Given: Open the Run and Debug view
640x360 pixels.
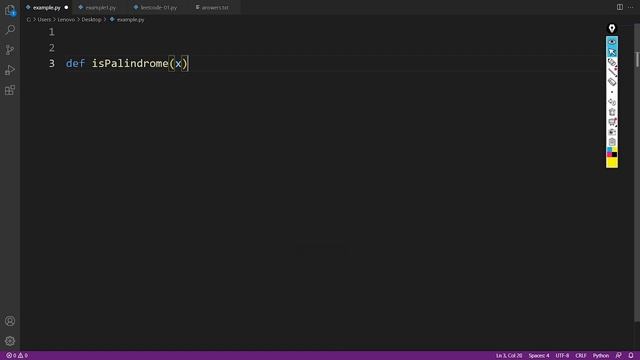Looking at the screenshot, I should tap(10, 70).
